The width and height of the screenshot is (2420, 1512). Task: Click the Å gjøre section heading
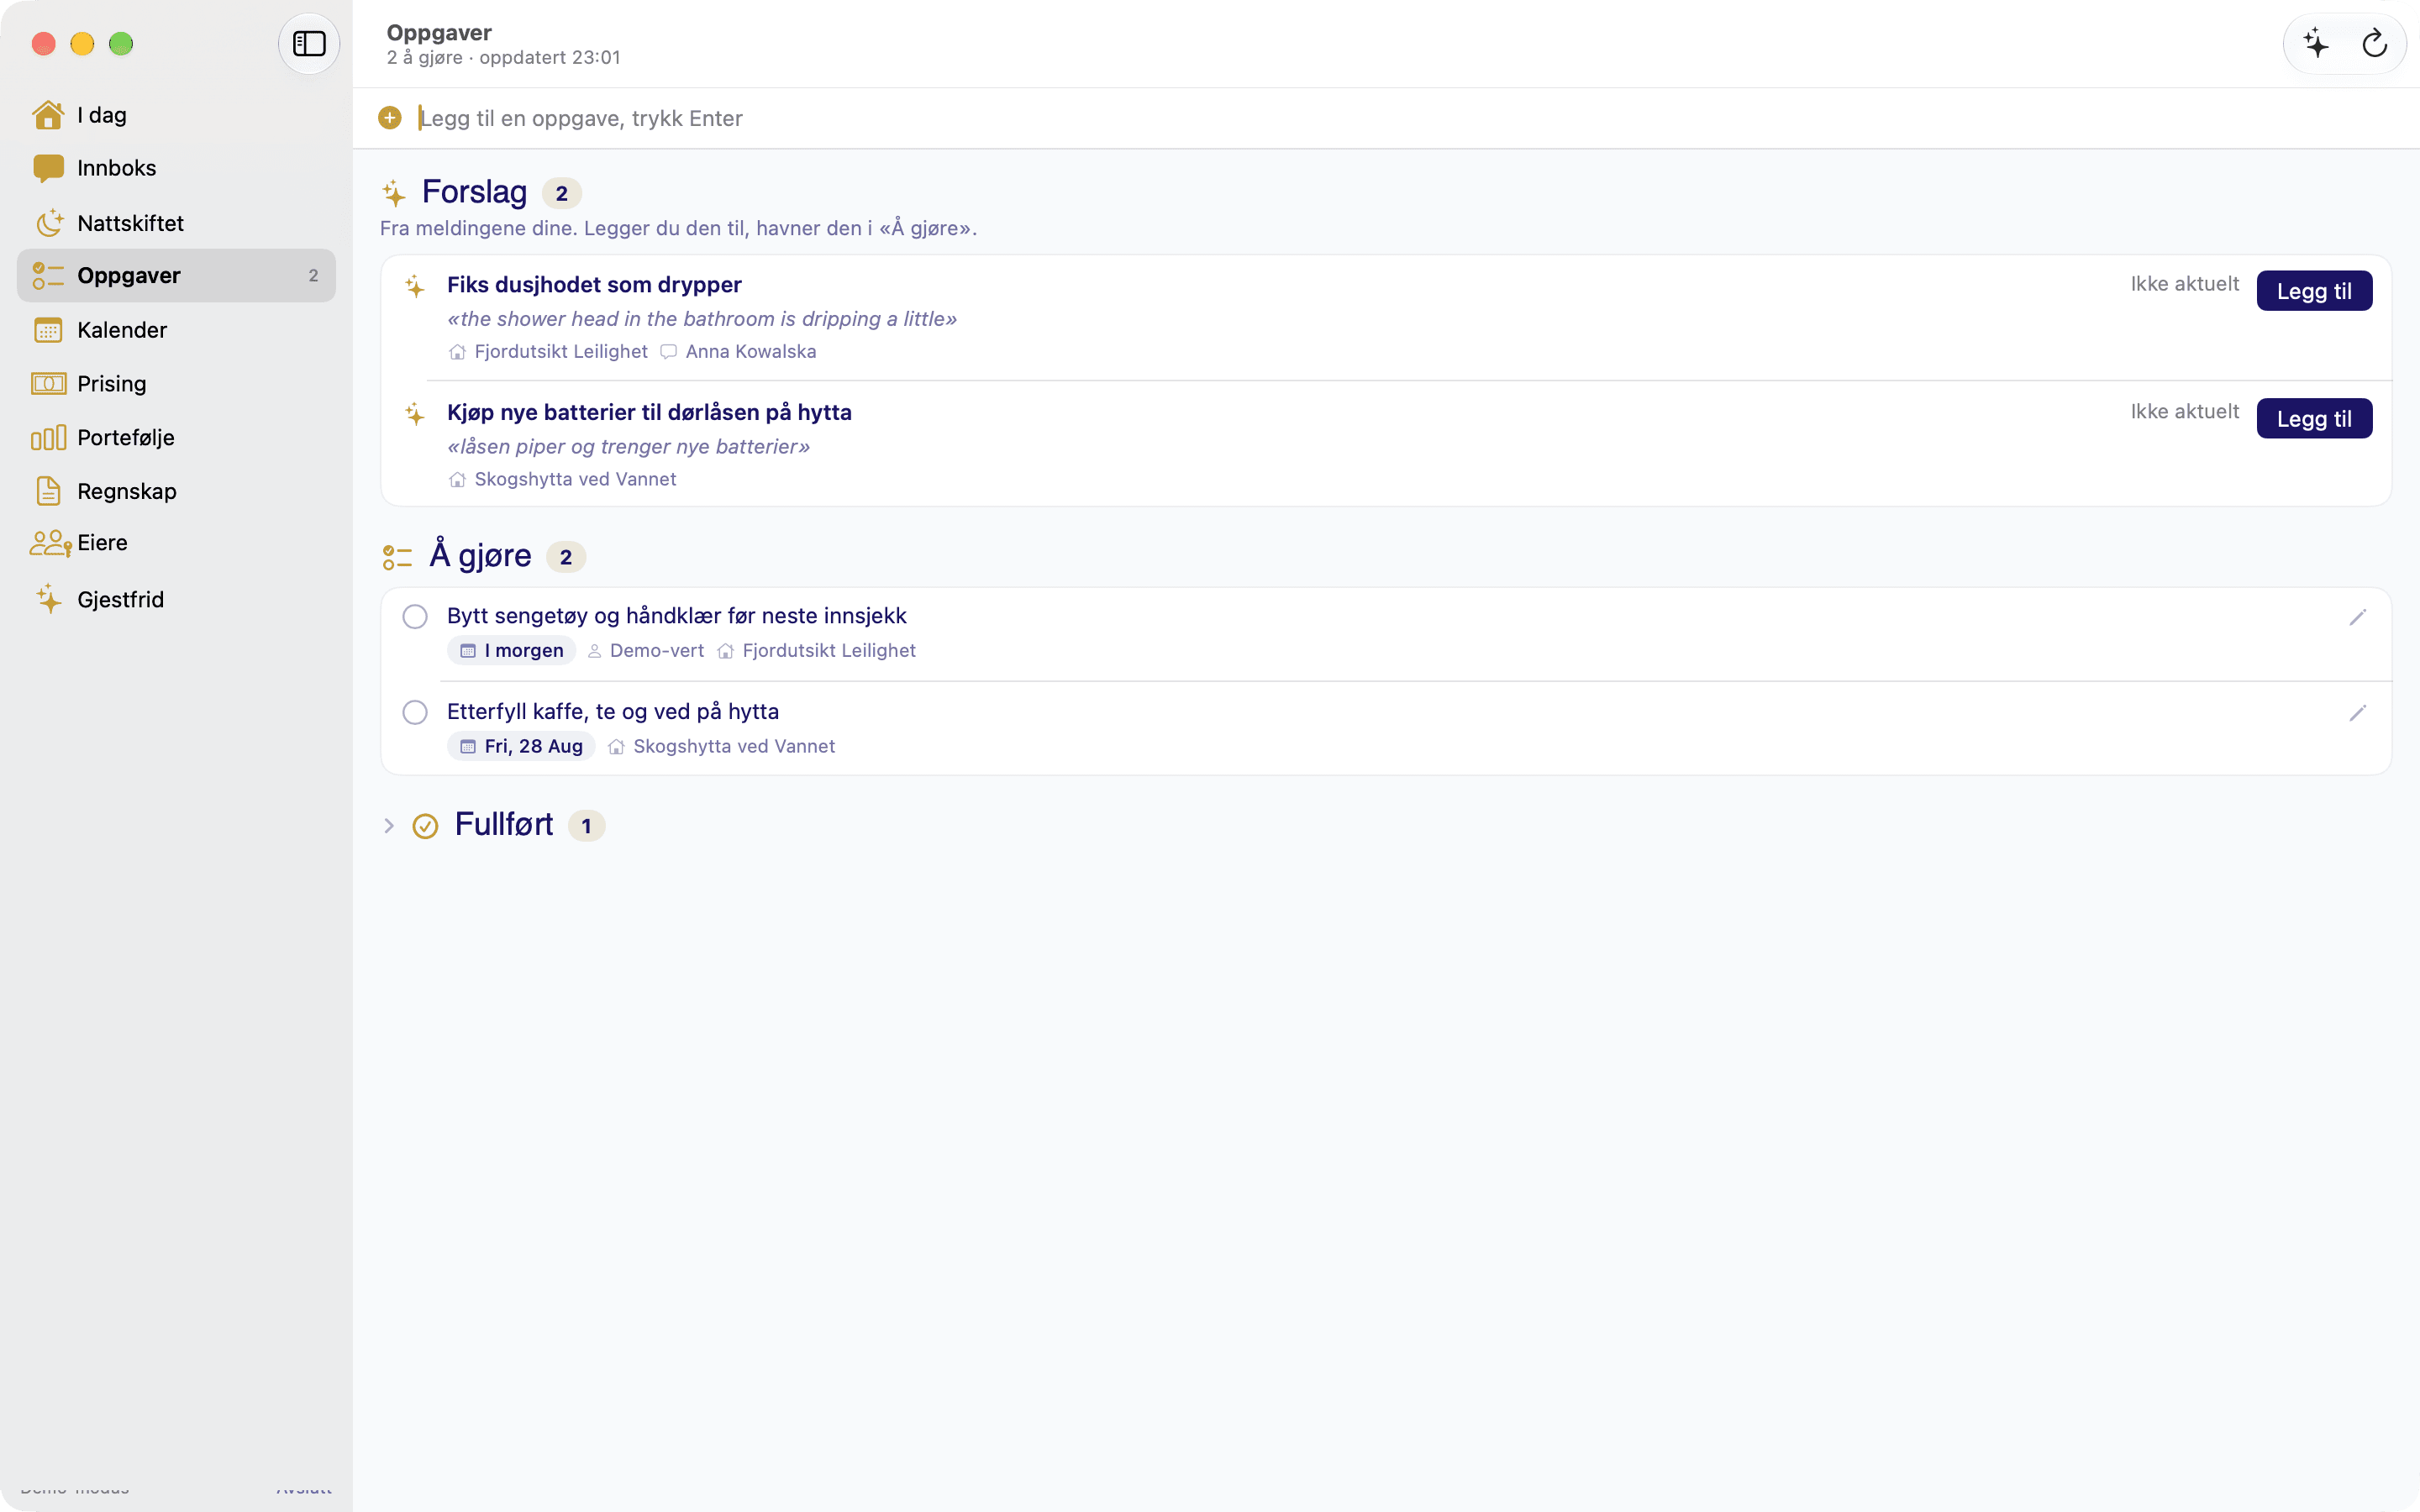tap(480, 555)
